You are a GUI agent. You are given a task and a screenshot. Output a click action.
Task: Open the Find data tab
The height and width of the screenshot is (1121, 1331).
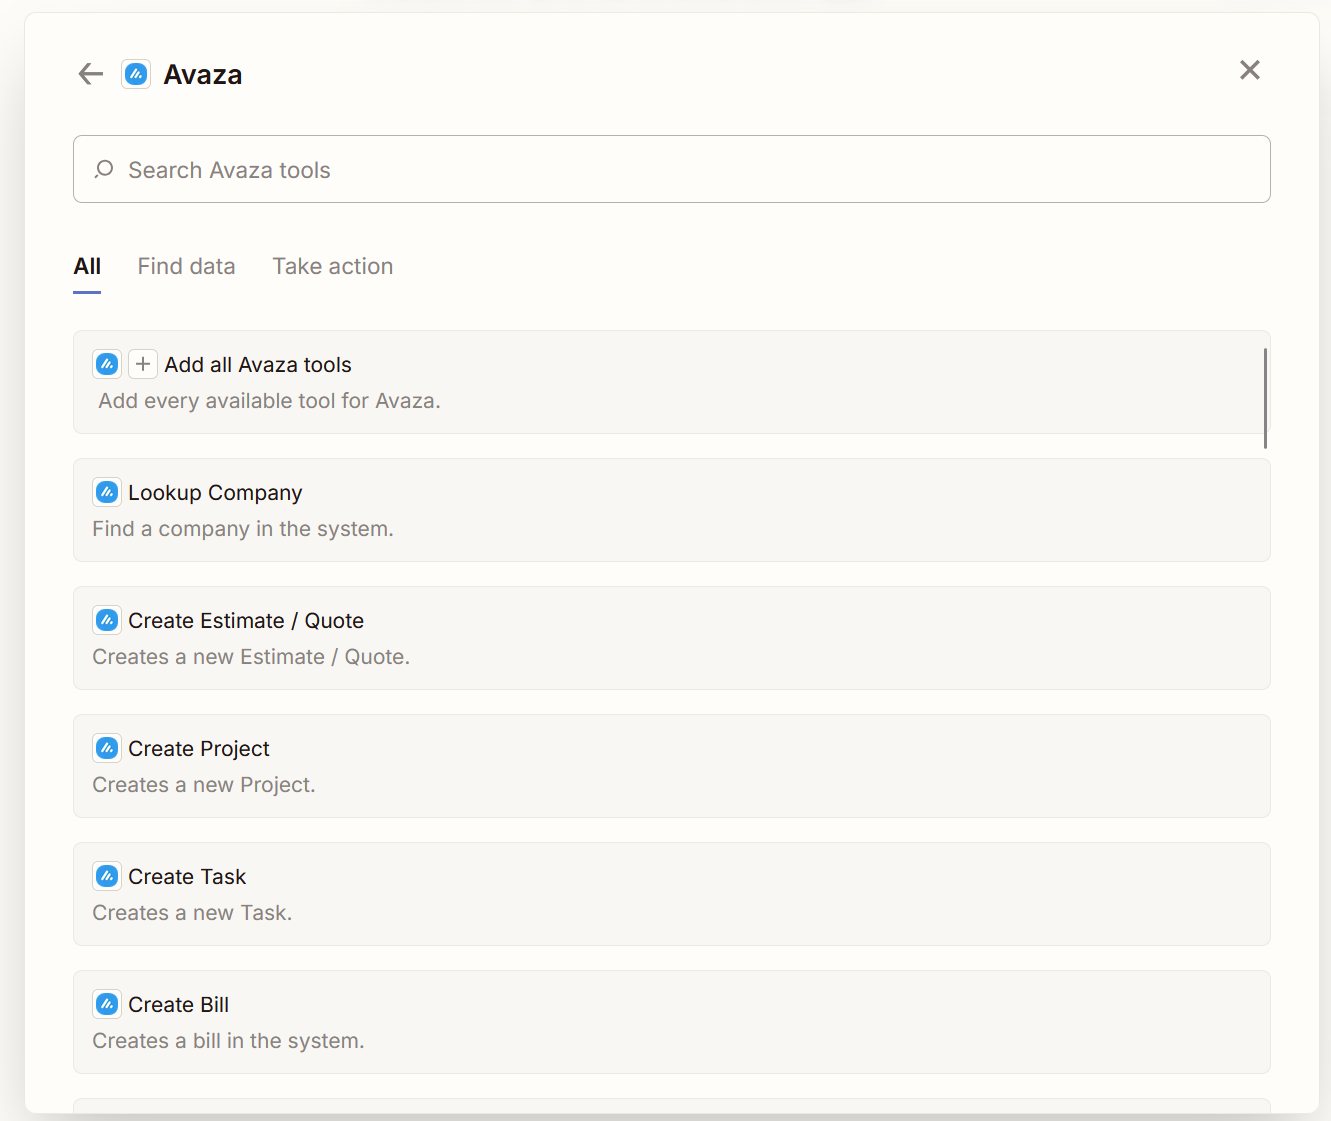[186, 267]
